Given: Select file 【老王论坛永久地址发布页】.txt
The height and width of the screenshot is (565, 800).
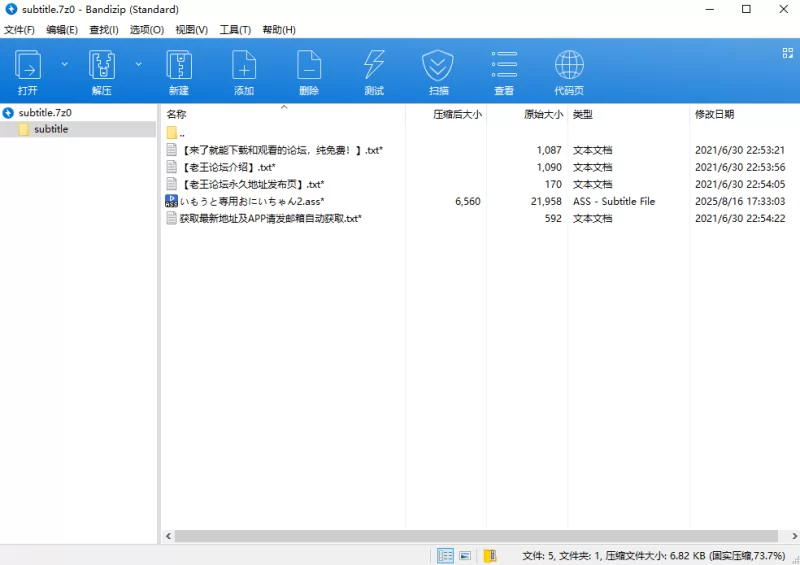Looking at the screenshot, I should pyautogui.click(x=252, y=184).
